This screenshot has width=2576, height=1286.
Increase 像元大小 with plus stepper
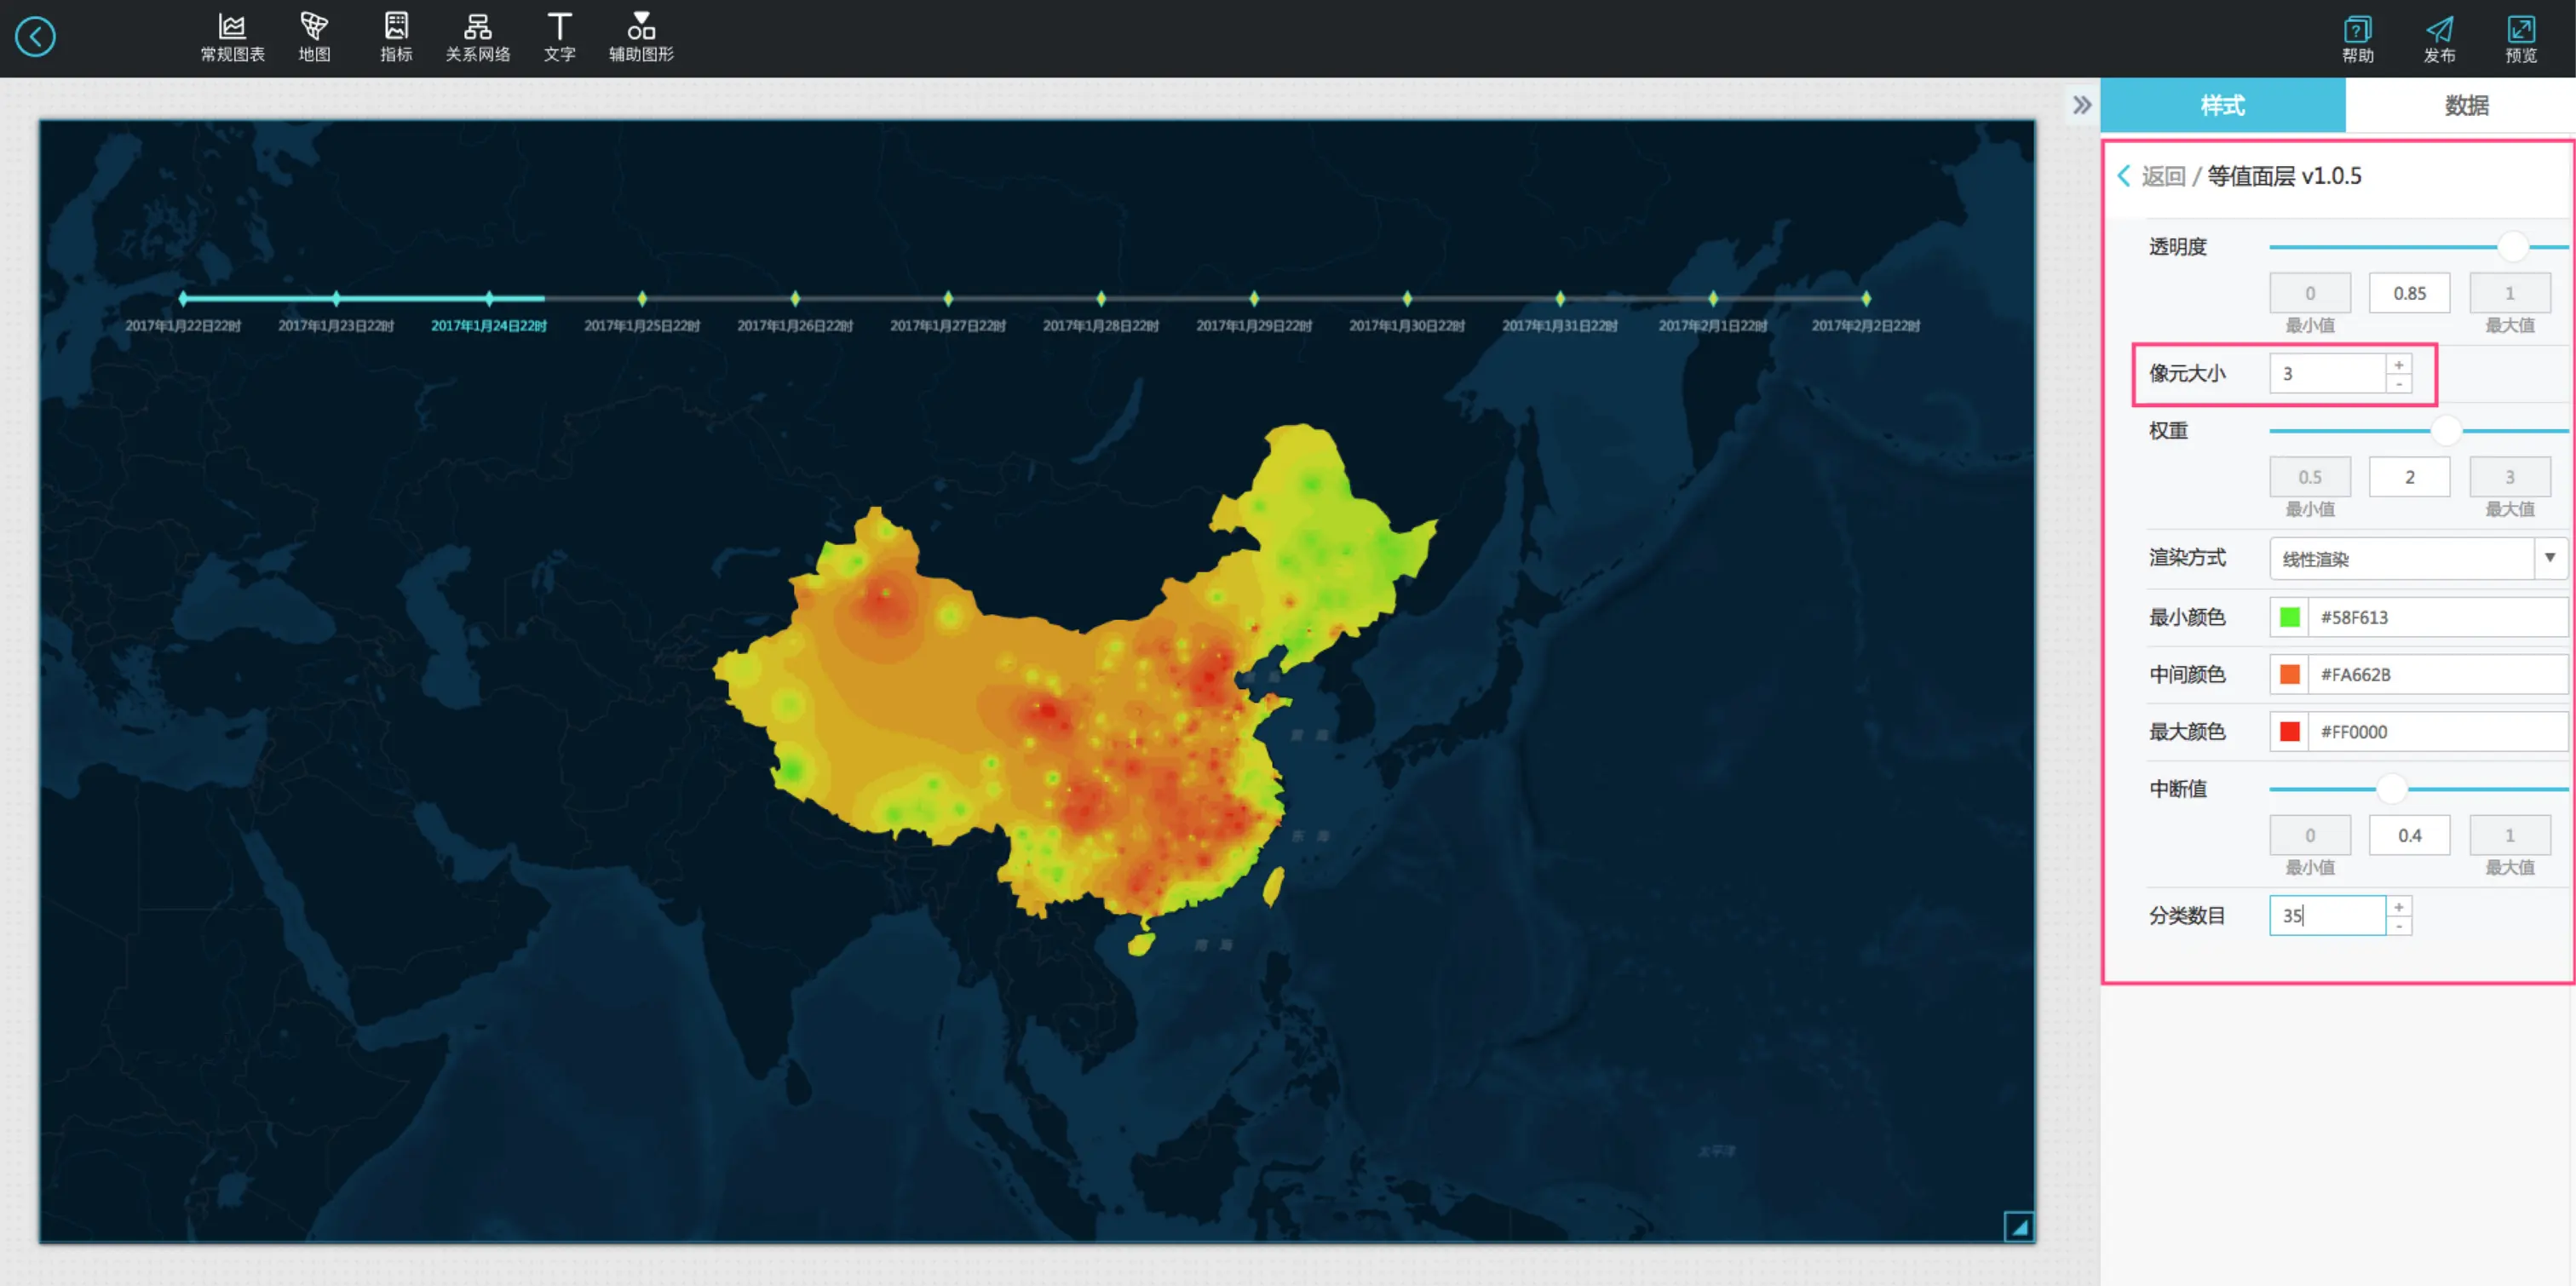click(2398, 365)
